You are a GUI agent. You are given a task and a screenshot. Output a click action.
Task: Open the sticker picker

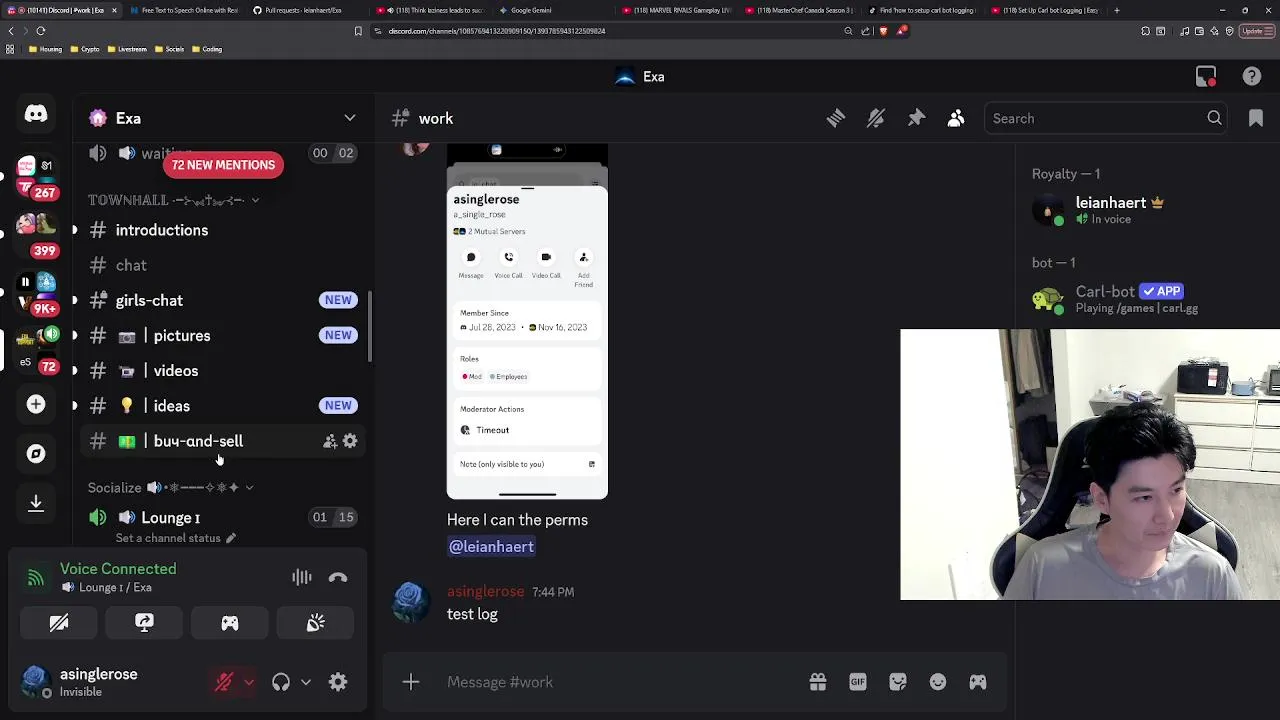coord(898,682)
